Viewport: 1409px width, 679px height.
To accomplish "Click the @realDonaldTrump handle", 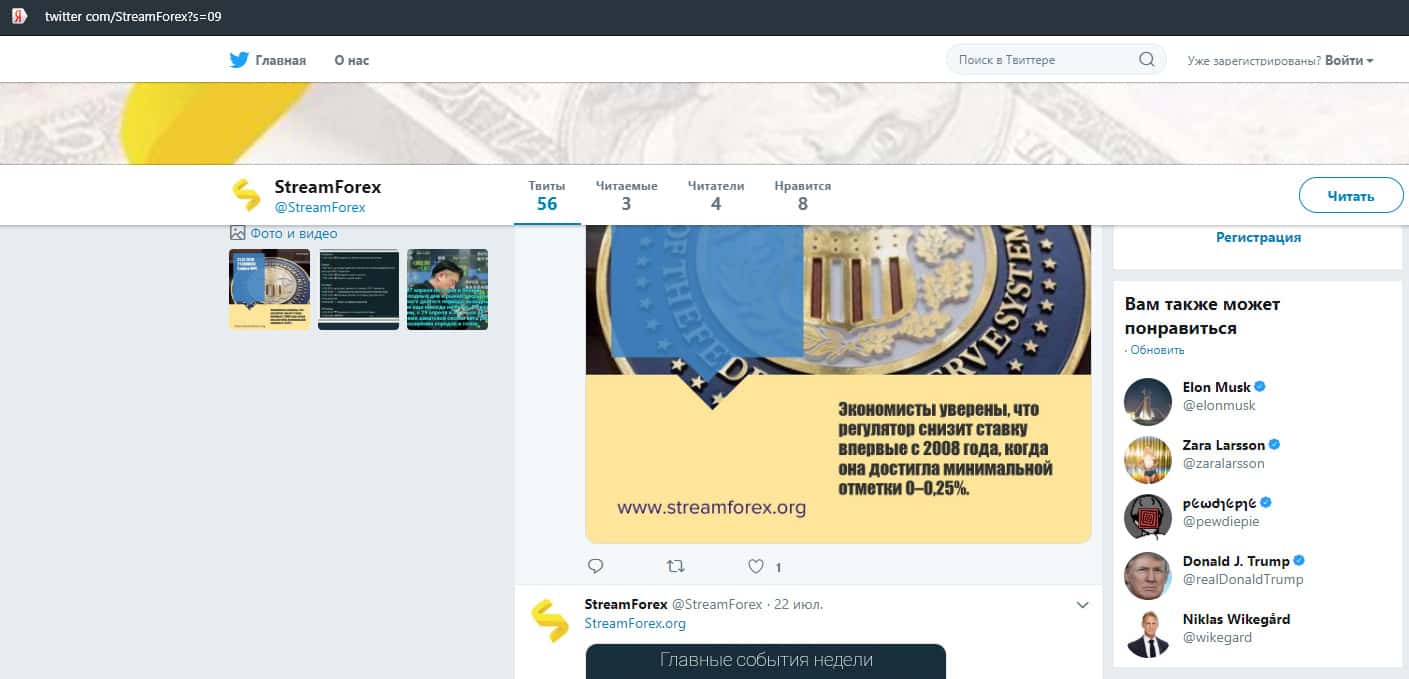I will [x=1243, y=579].
